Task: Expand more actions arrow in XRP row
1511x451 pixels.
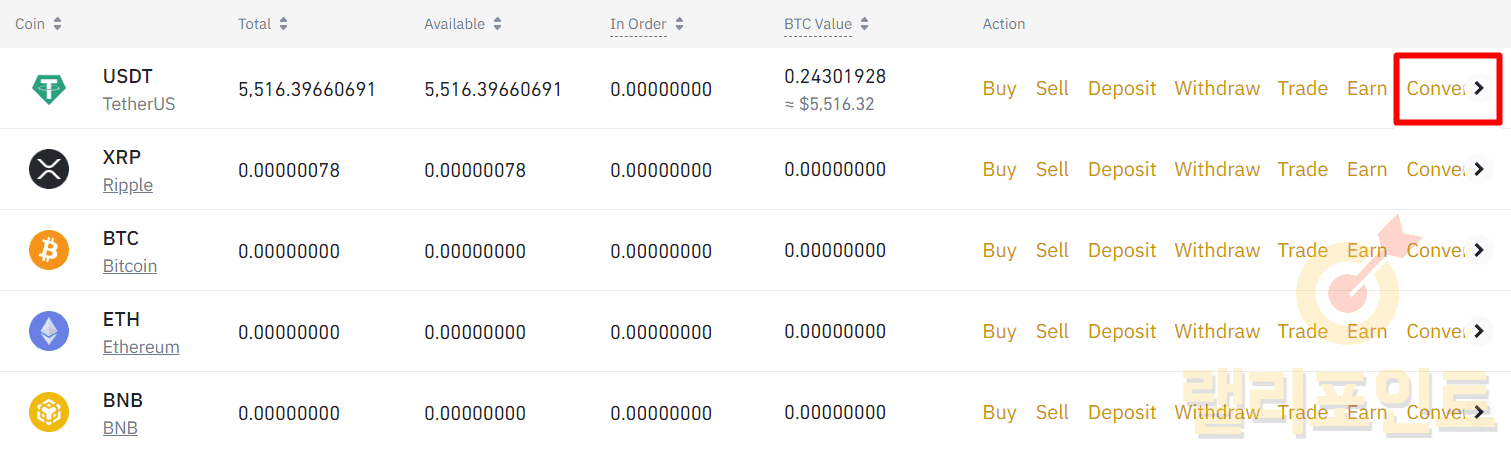Action: (x=1479, y=169)
